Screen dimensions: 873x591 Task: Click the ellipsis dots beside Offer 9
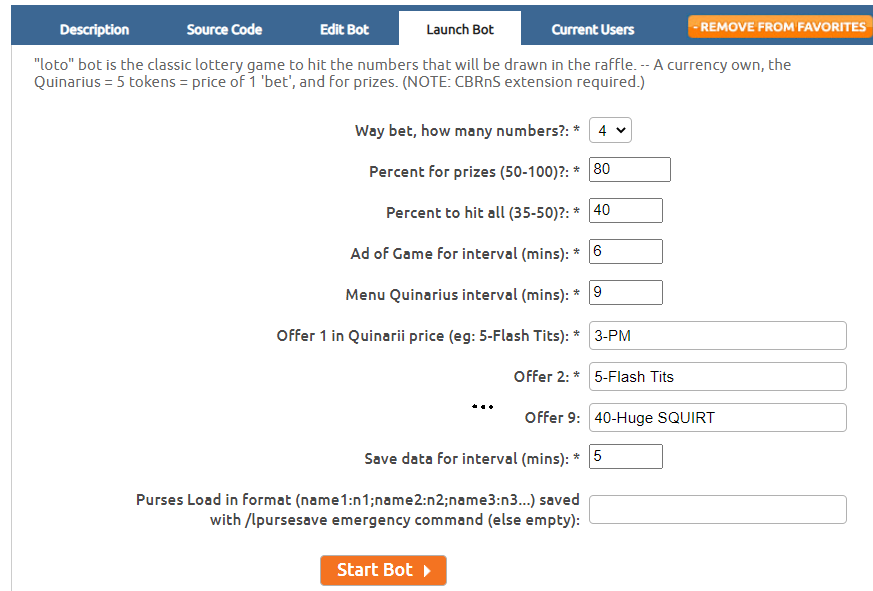coord(483,407)
